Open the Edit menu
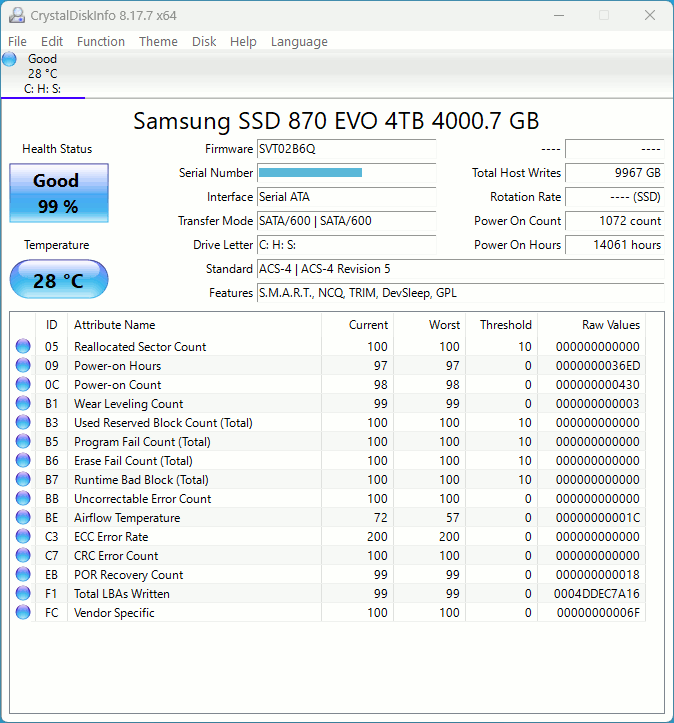 [52, 41]
